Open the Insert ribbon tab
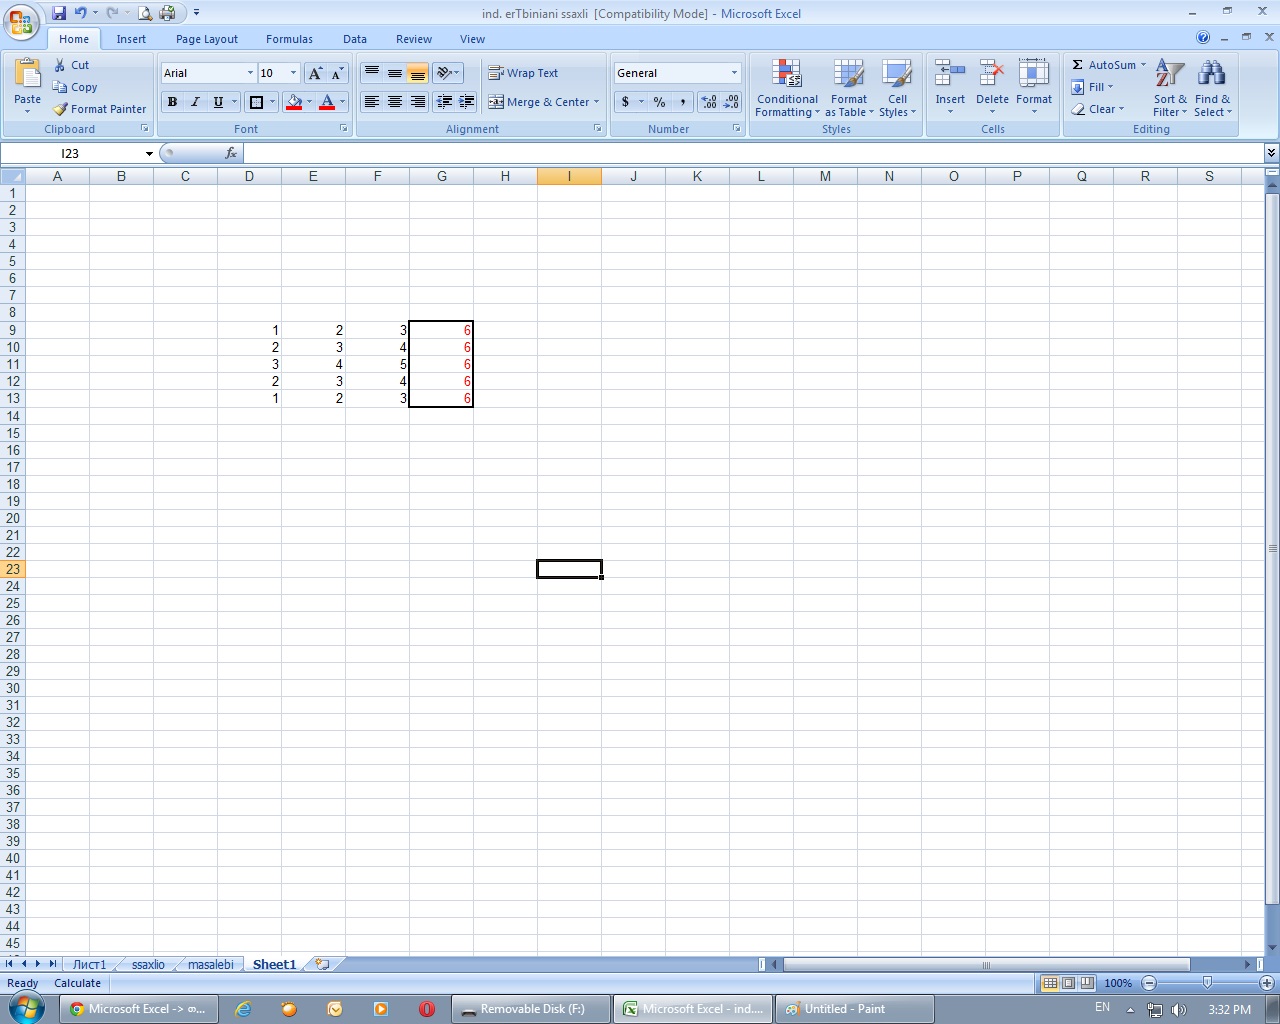The width and height of the screenshot is (1280, 1024). click(131, 39)
